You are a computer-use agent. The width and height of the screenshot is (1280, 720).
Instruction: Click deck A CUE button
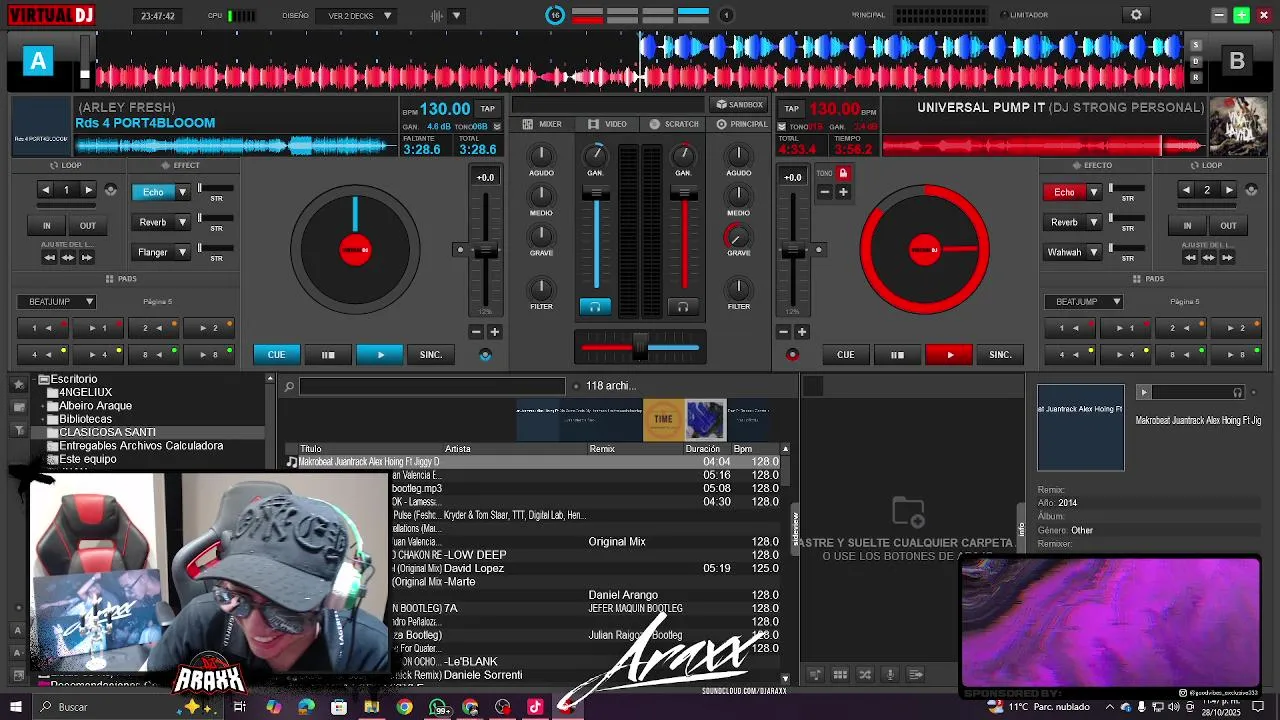[276, 354]
